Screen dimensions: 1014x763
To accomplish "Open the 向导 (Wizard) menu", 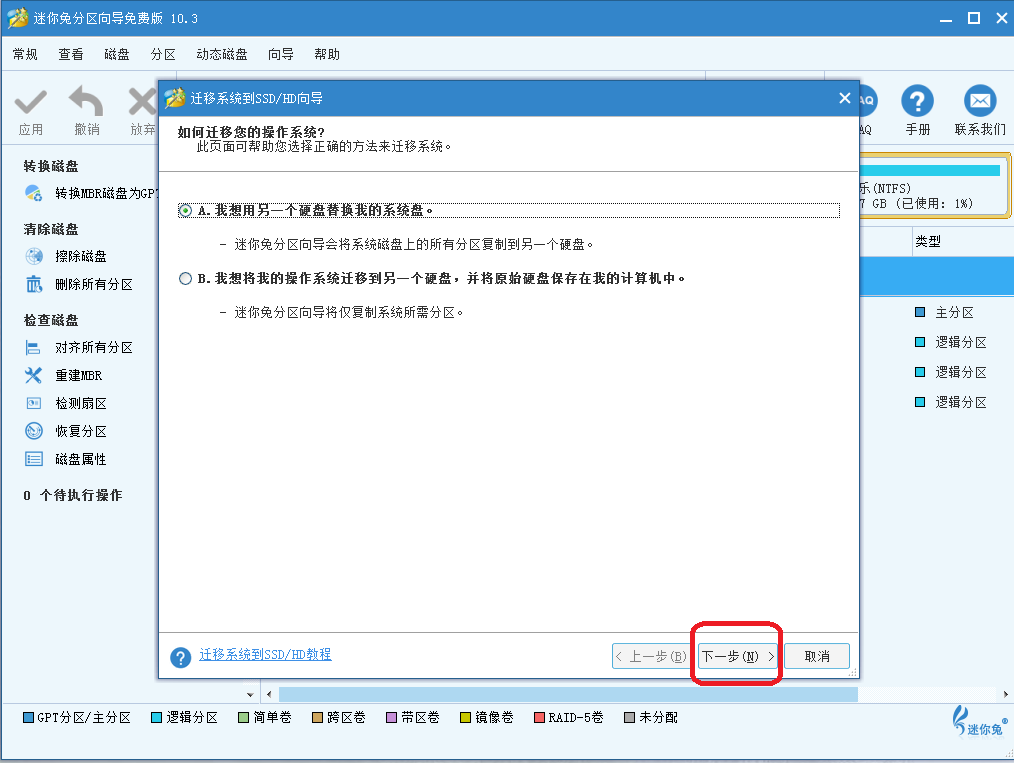I will point(281,54).
